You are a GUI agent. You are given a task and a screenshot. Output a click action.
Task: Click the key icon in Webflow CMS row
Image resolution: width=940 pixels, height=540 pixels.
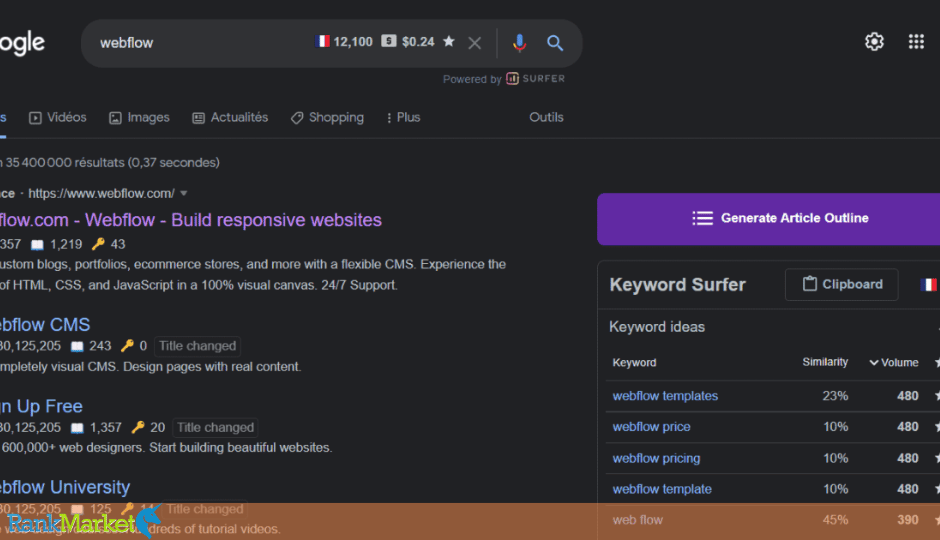tap(127, 346)
